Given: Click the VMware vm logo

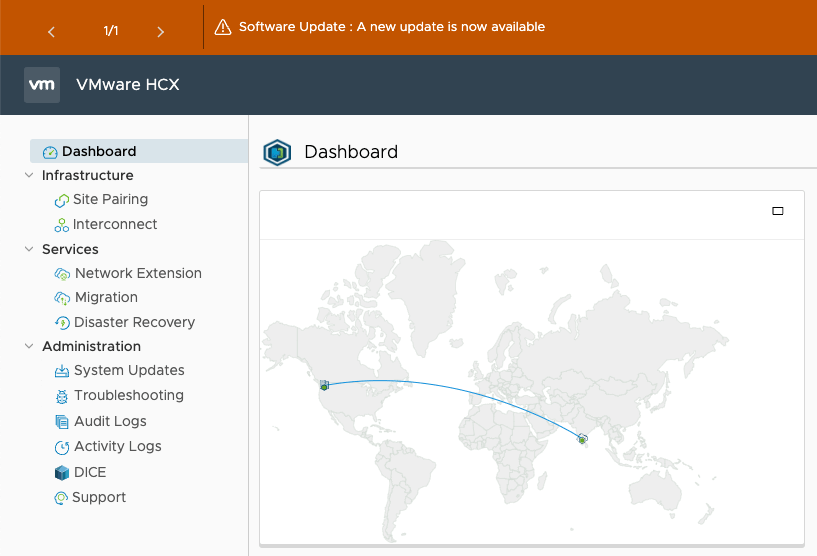Looking at the screenshot, I should [42, 85].
